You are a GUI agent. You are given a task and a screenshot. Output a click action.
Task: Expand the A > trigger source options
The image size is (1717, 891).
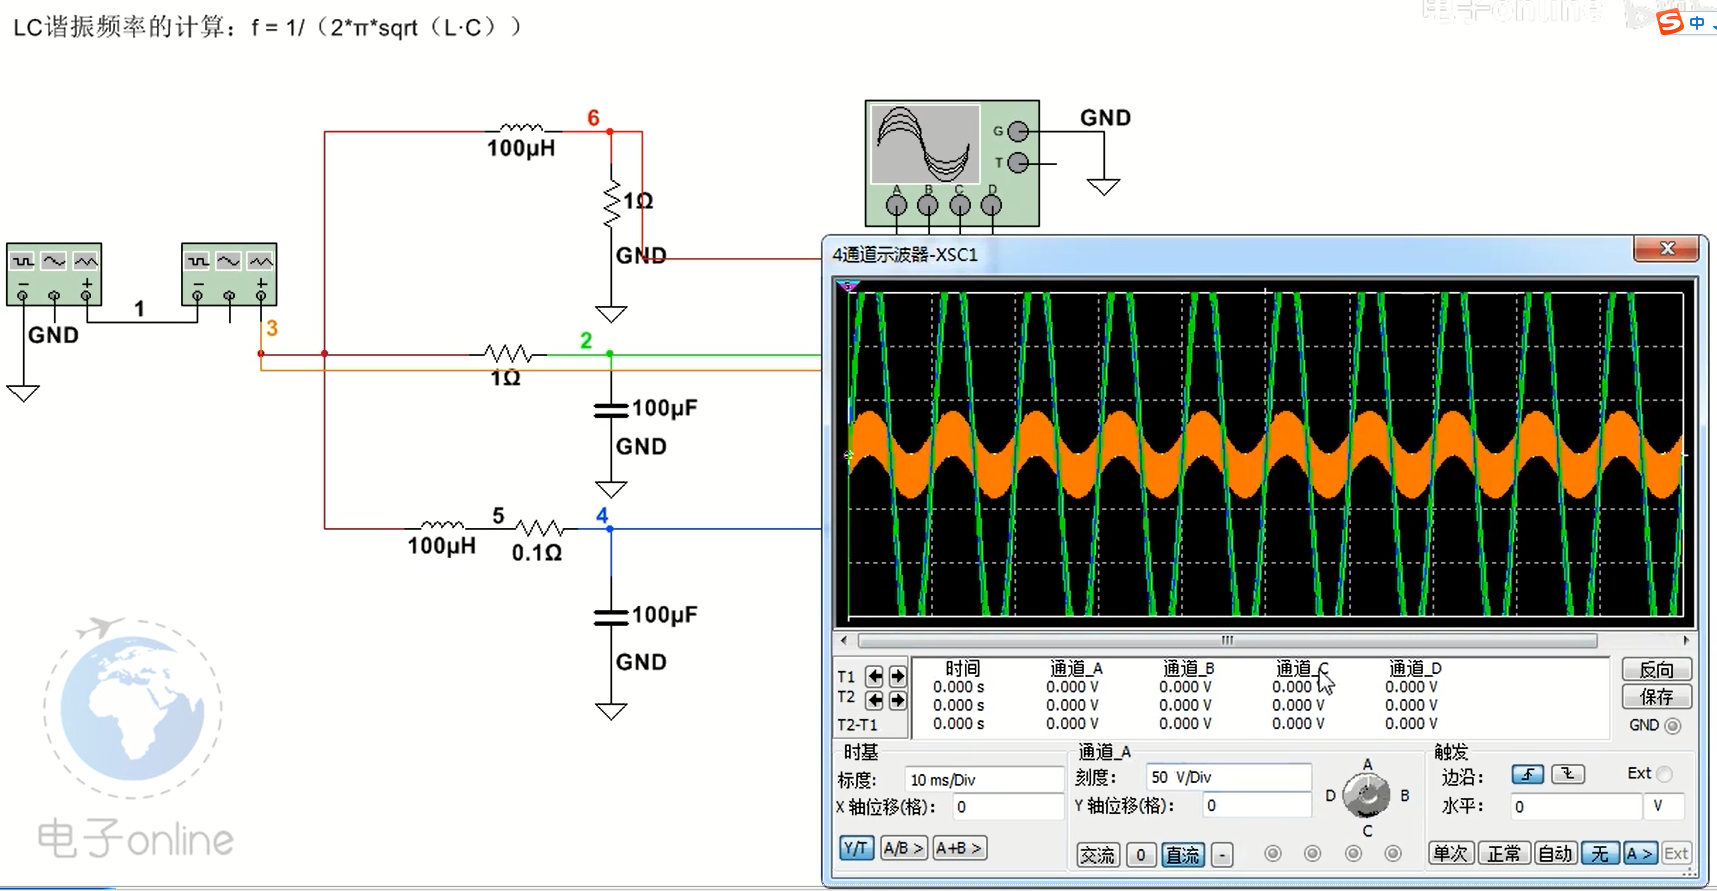[x=1640, y=853]
